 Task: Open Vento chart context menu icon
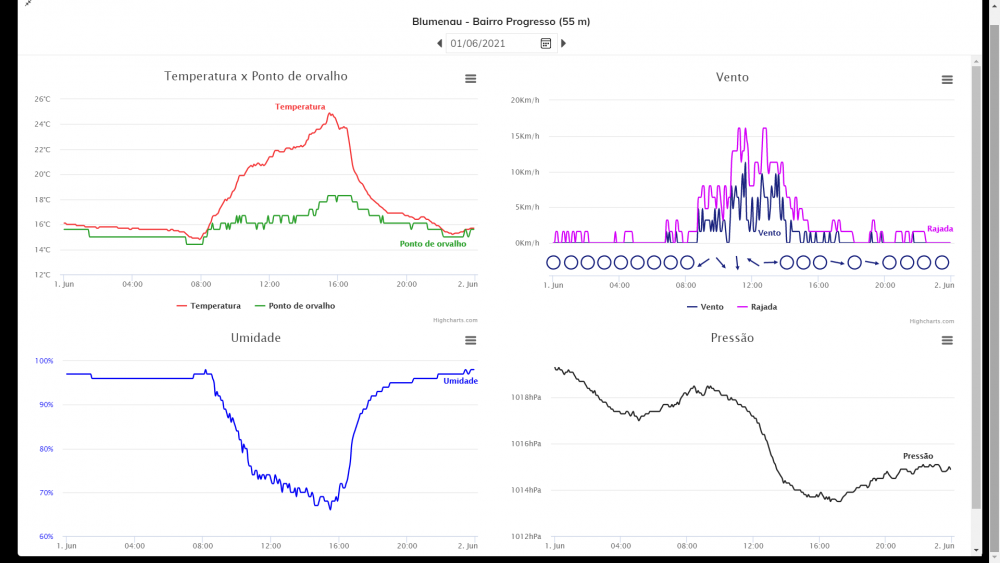[x=947, y=80]
